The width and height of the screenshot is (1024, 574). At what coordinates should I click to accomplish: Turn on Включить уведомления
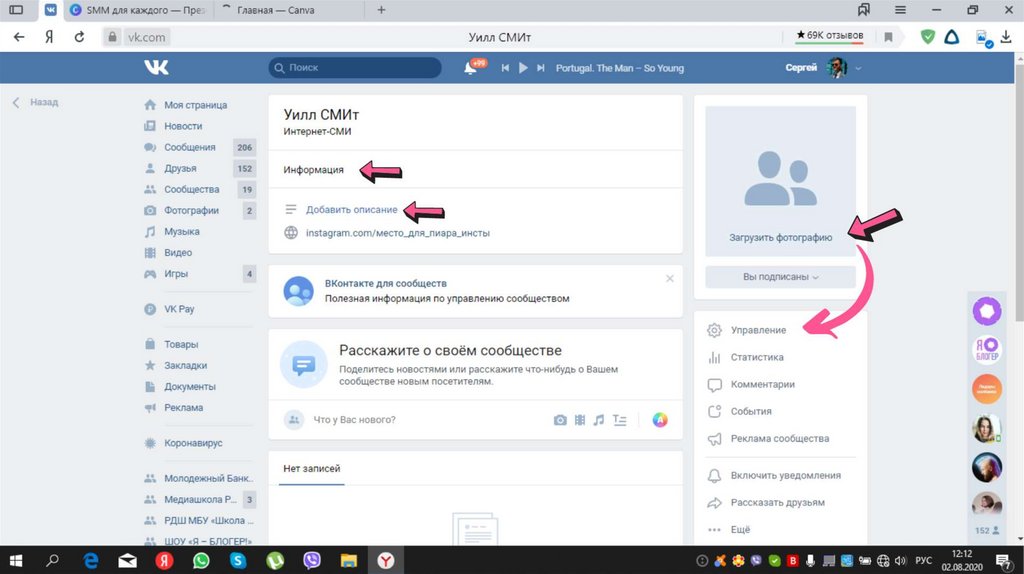pos(785,476)
